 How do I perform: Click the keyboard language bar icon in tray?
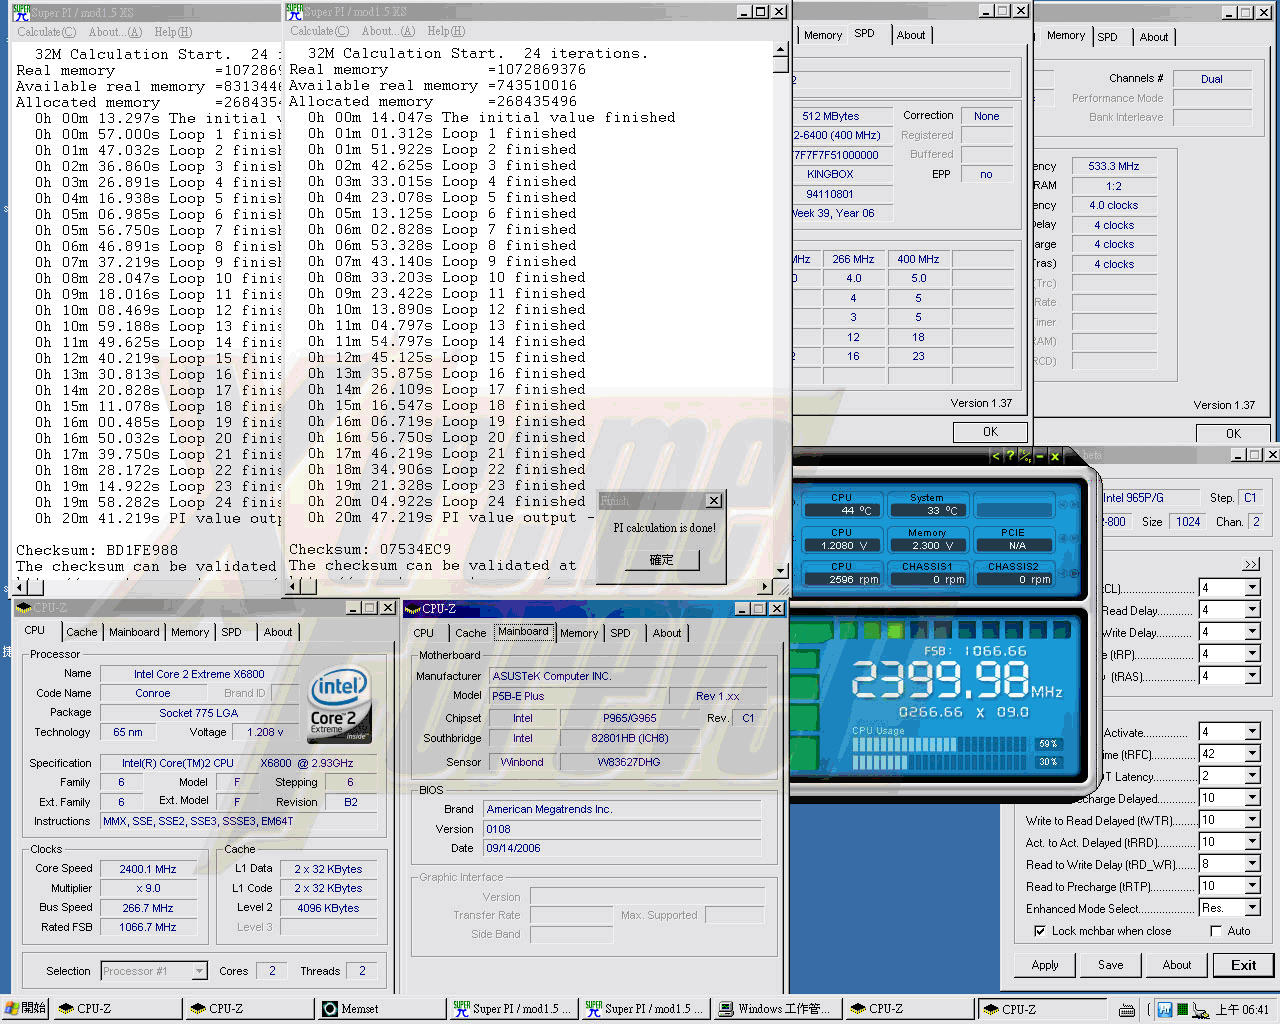1125,1010
